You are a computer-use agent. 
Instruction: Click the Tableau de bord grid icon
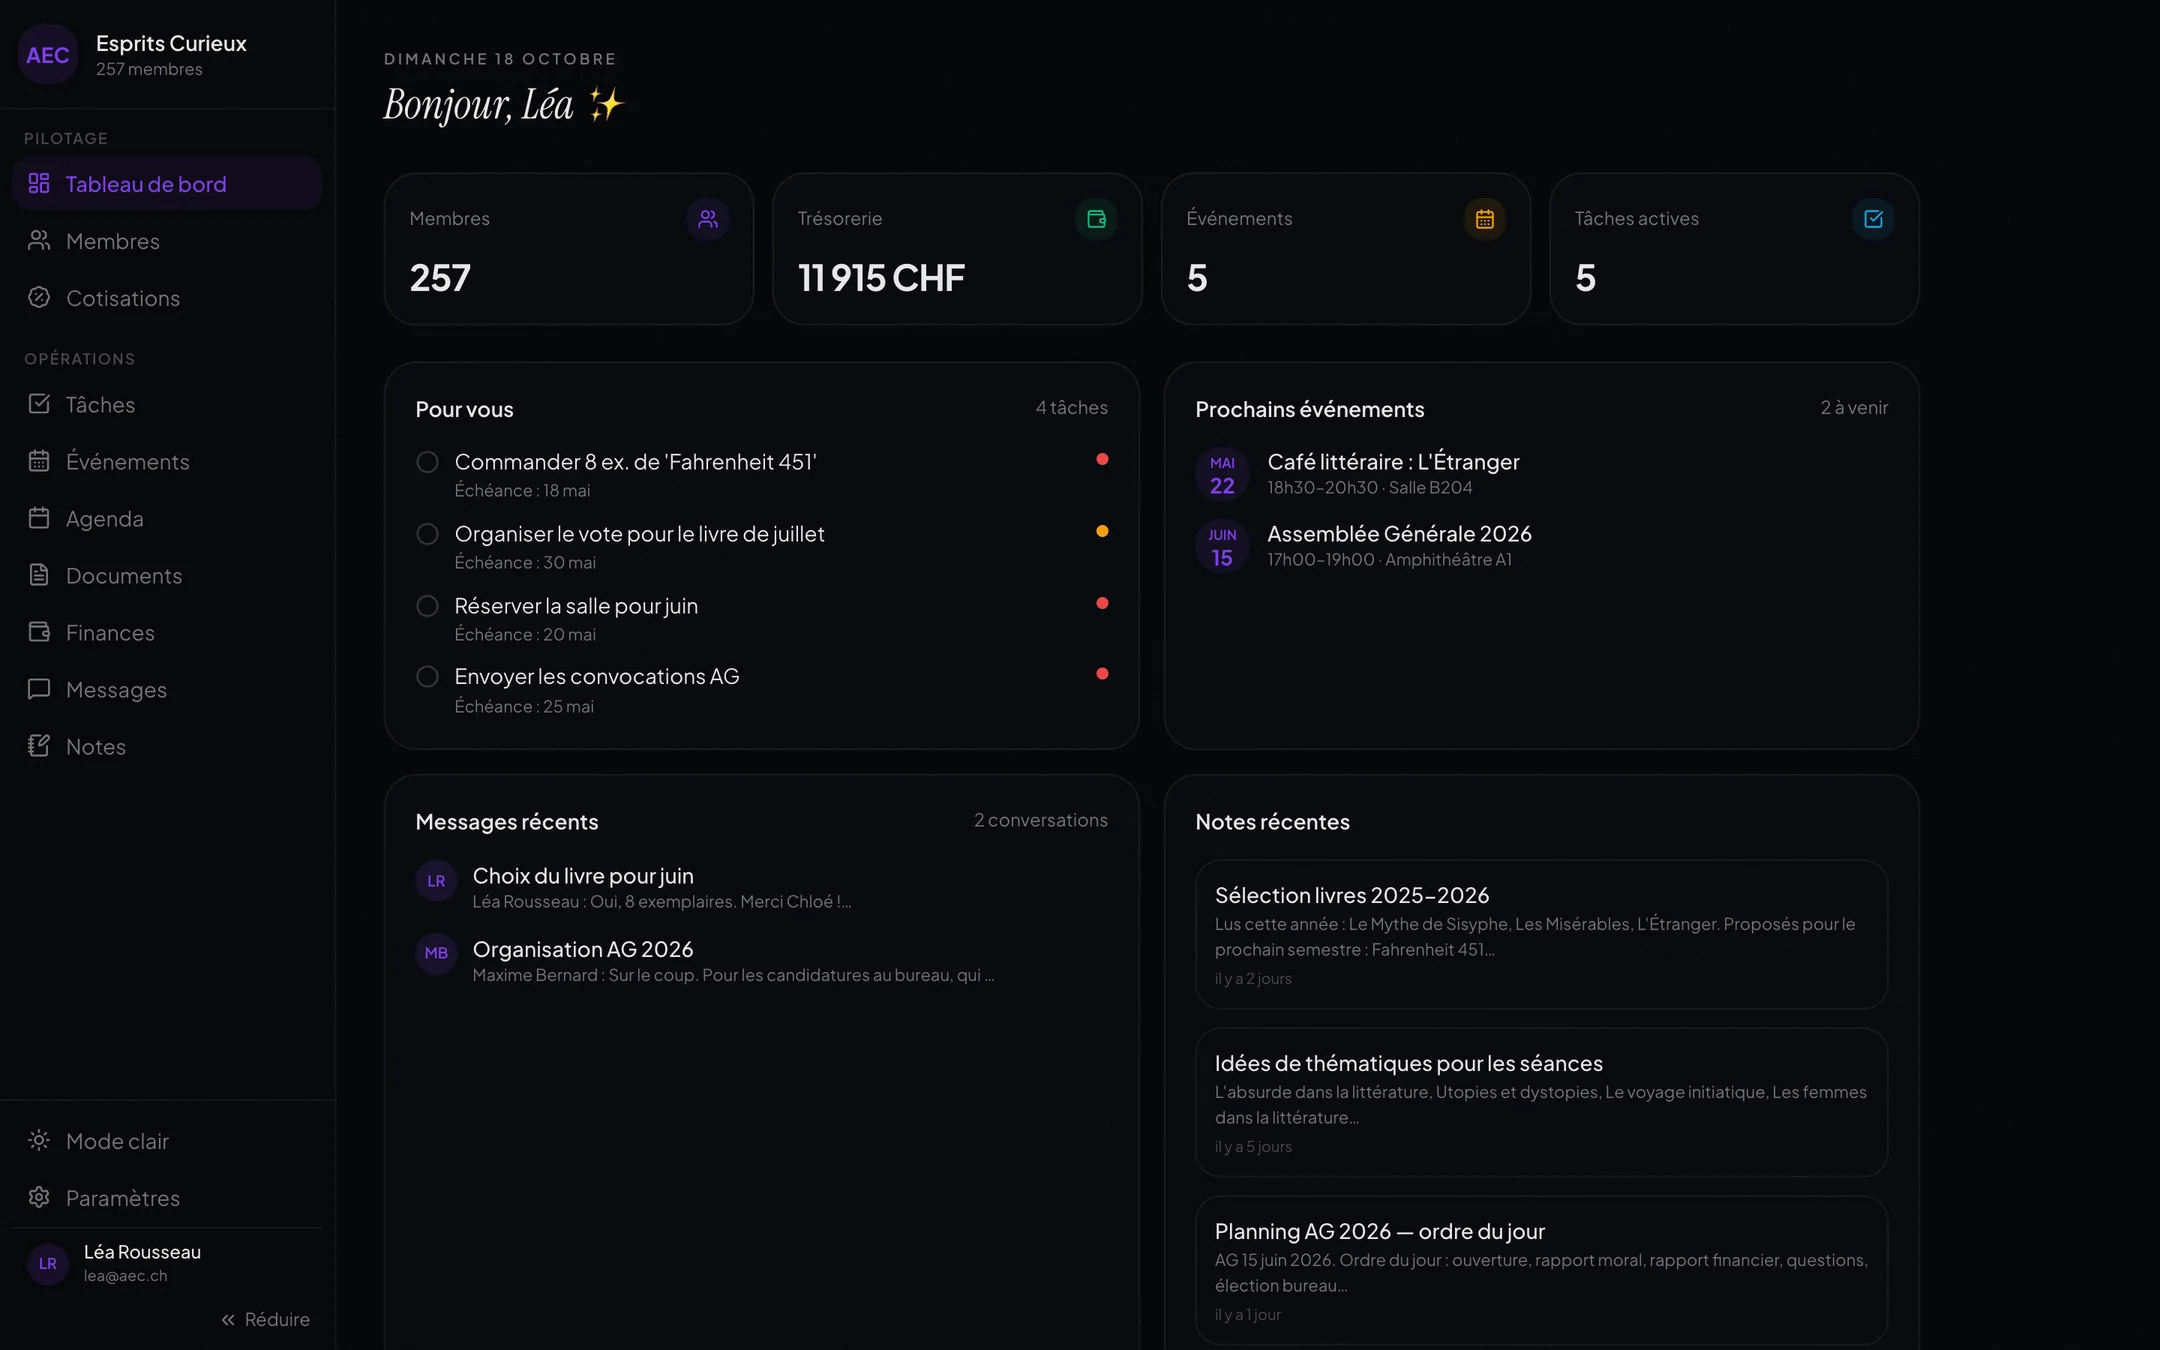click(39, 183)
